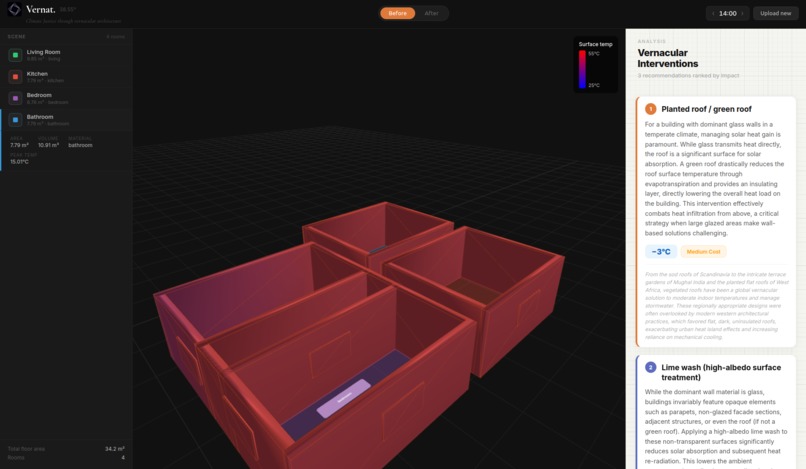Screen dimensions: 806x469
Task: Click the red Kitchen color icon
Action: [15, 77]
